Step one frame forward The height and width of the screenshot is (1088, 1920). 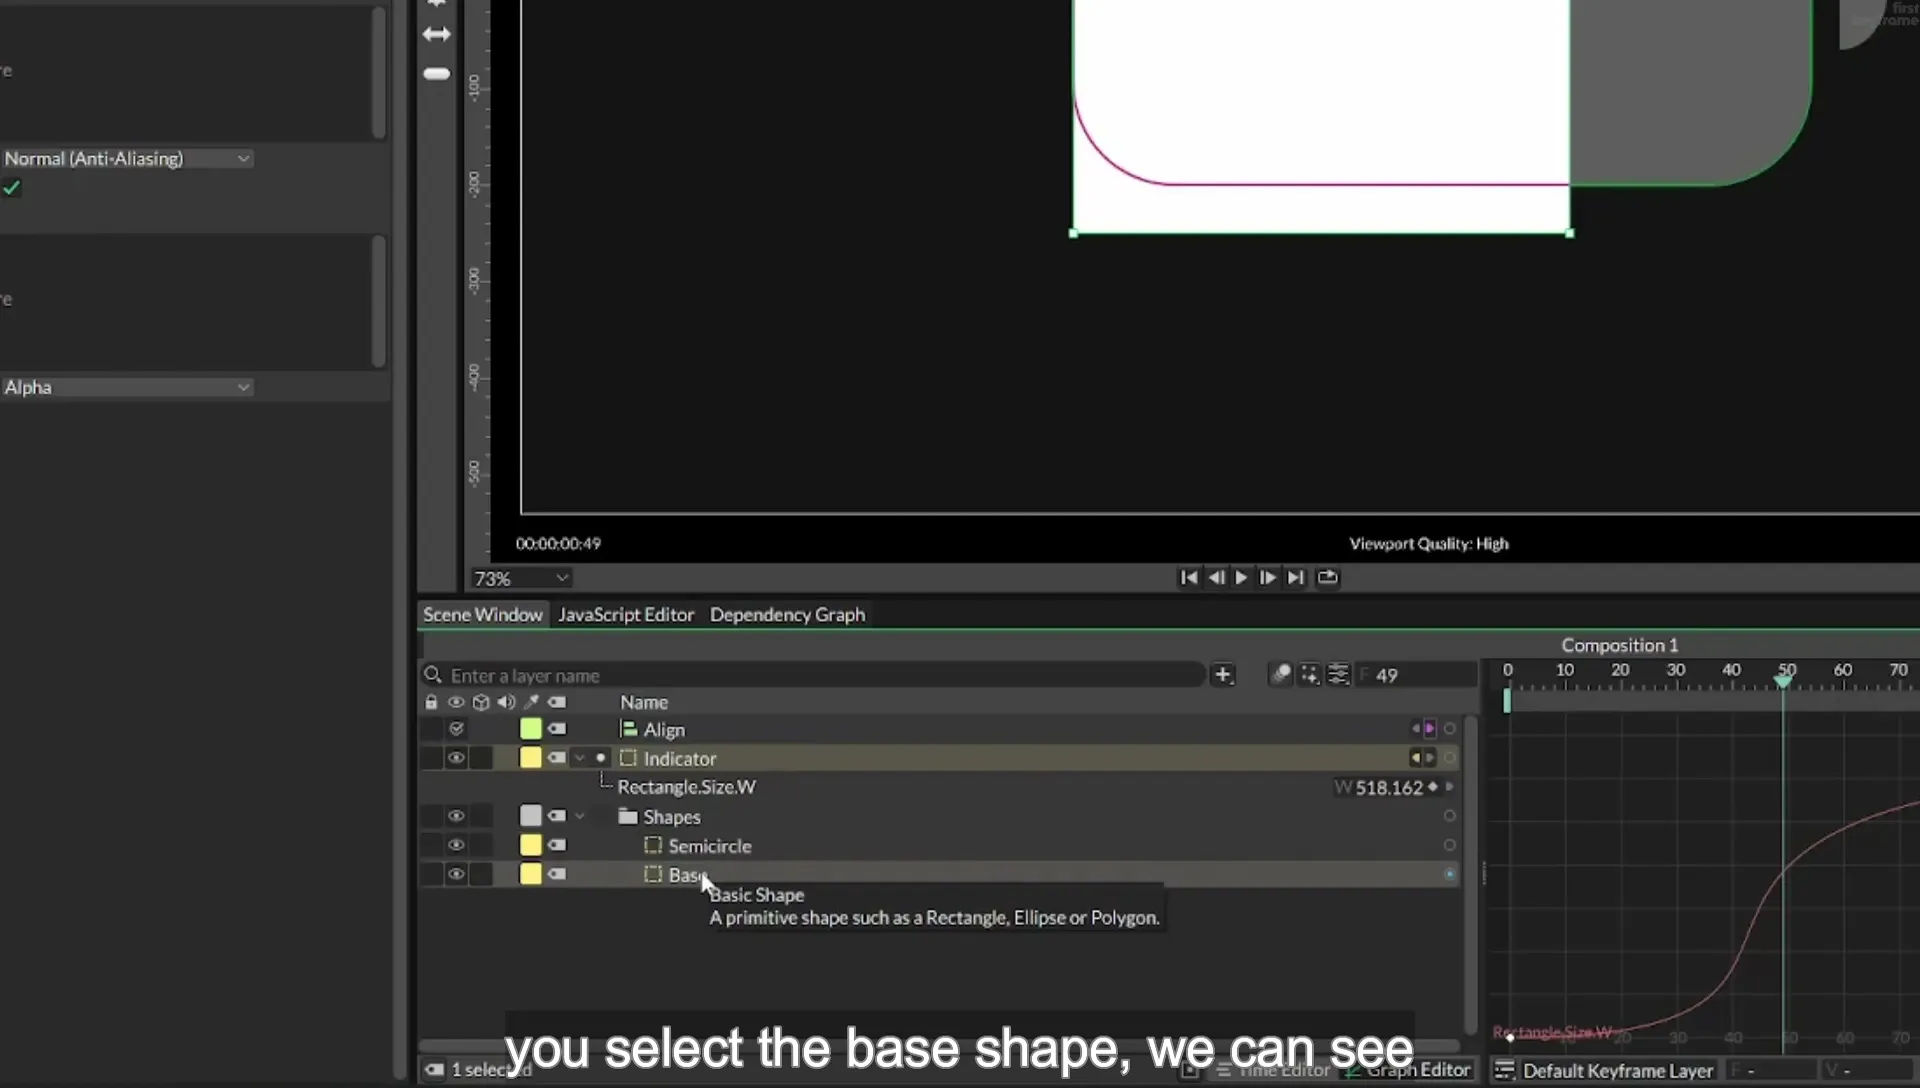pos(1267,577)
